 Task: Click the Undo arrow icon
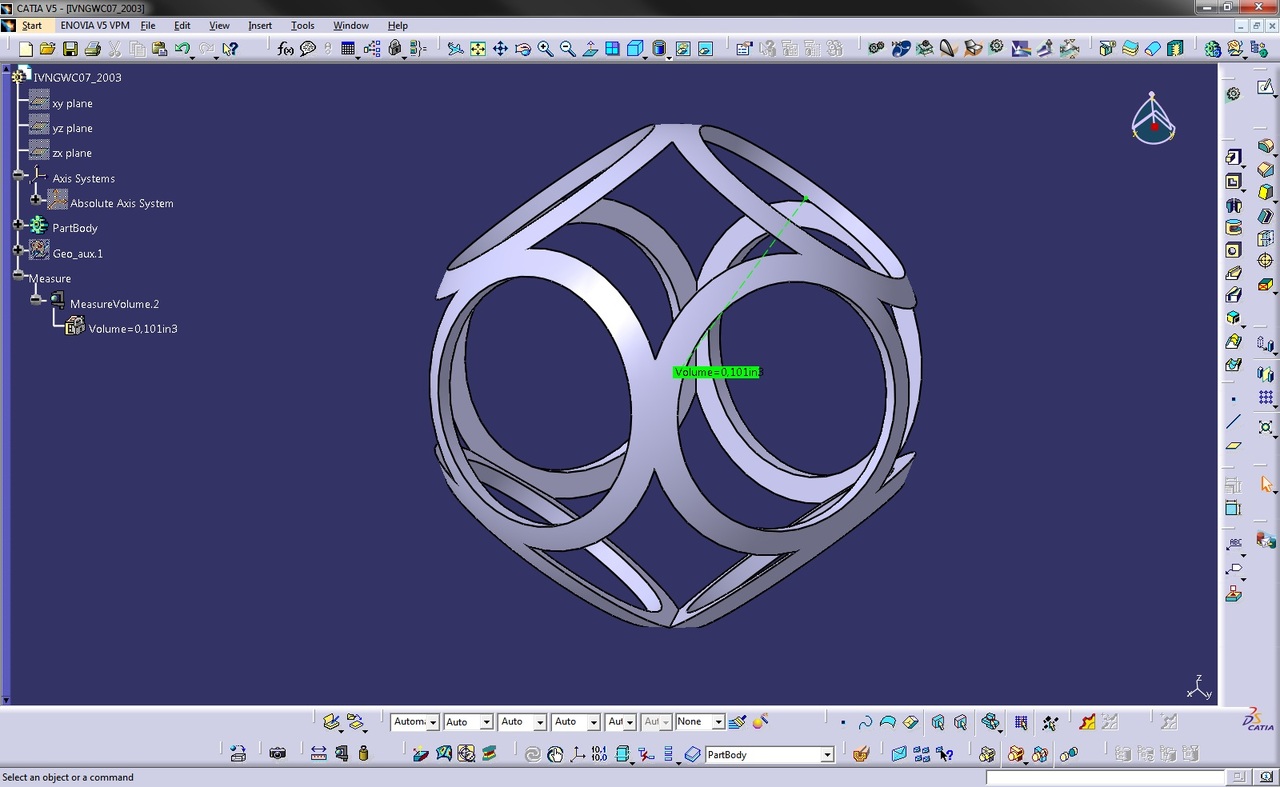tap(182, 48)
